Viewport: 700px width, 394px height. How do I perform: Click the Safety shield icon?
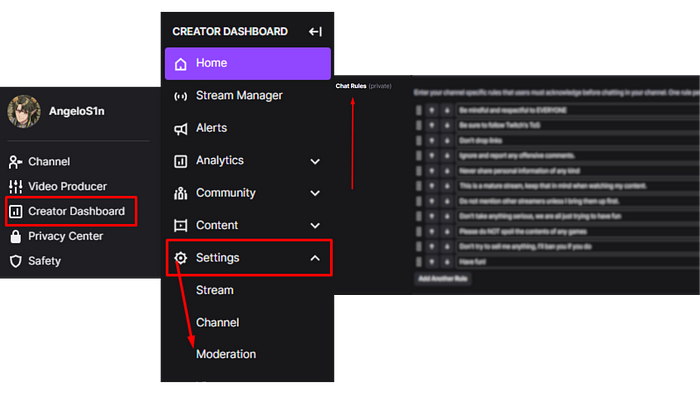[16, 261]
